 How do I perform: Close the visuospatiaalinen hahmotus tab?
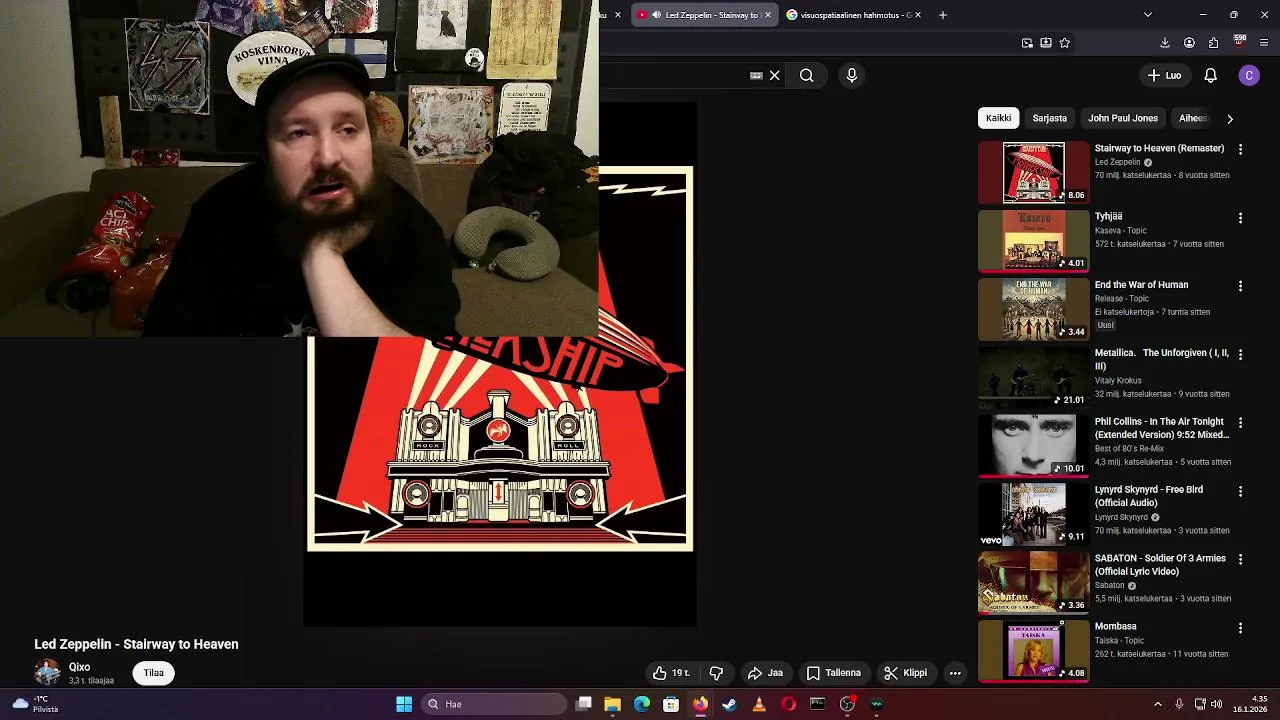coord(917,15)
